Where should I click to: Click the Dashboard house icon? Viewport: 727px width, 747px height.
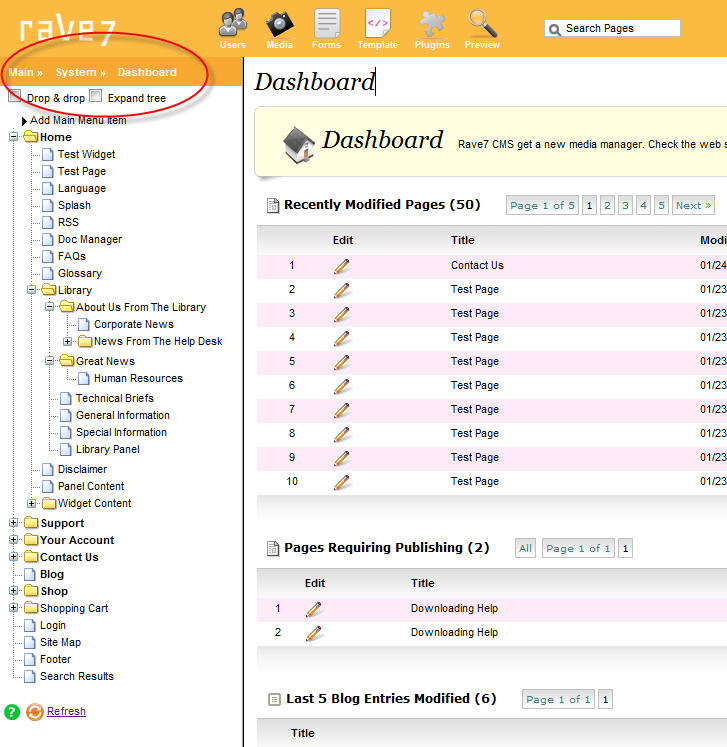(x=299, y=145)
